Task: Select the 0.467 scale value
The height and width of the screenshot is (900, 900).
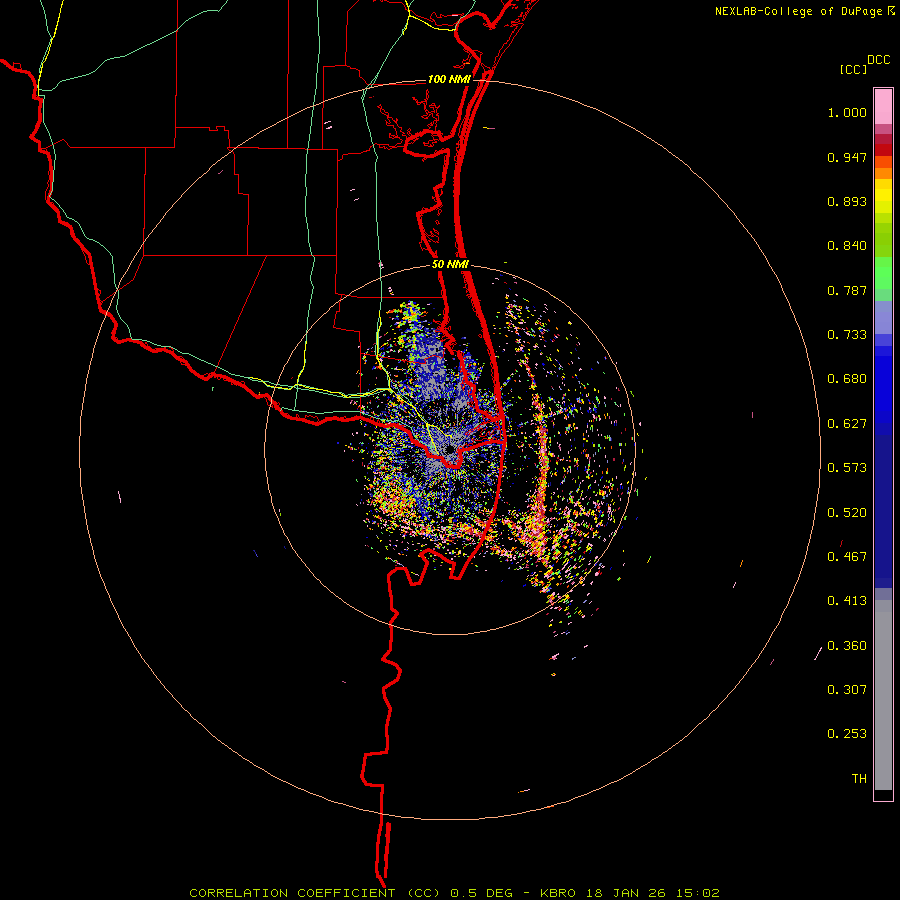Action: coord(847,557)
